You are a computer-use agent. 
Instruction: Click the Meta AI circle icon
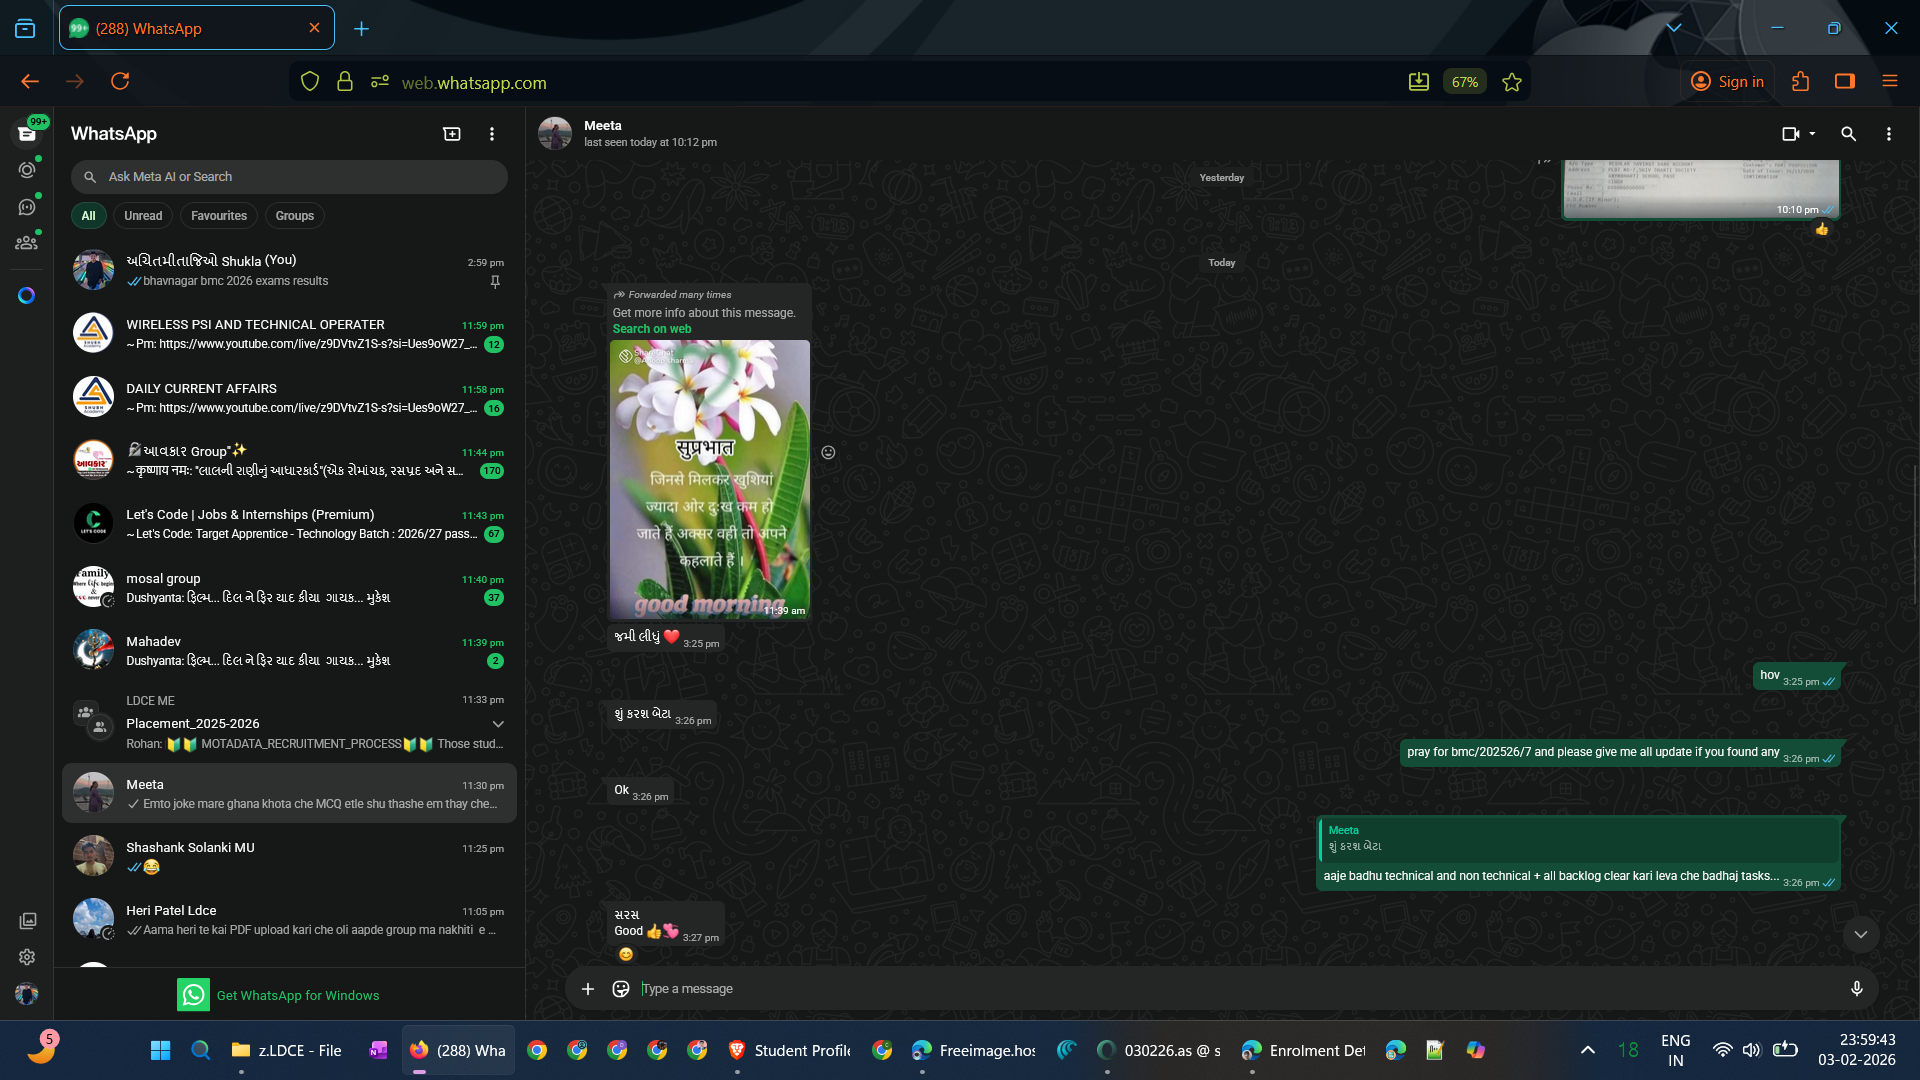pyautogui.click(x=27, y=296)
